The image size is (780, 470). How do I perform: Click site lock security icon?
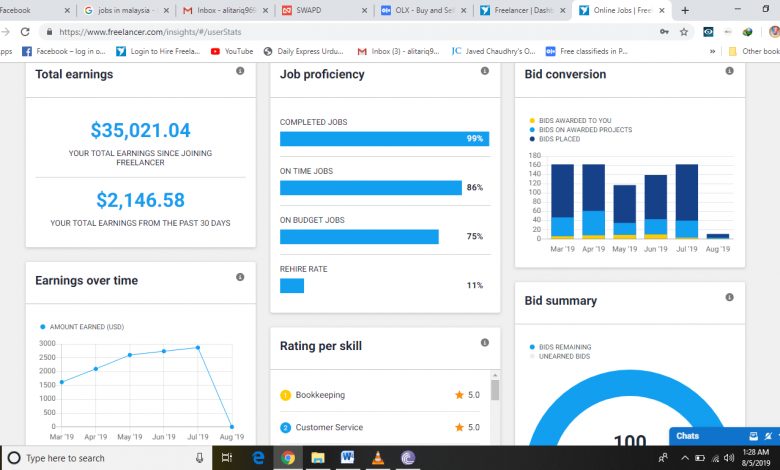[49, 32]
